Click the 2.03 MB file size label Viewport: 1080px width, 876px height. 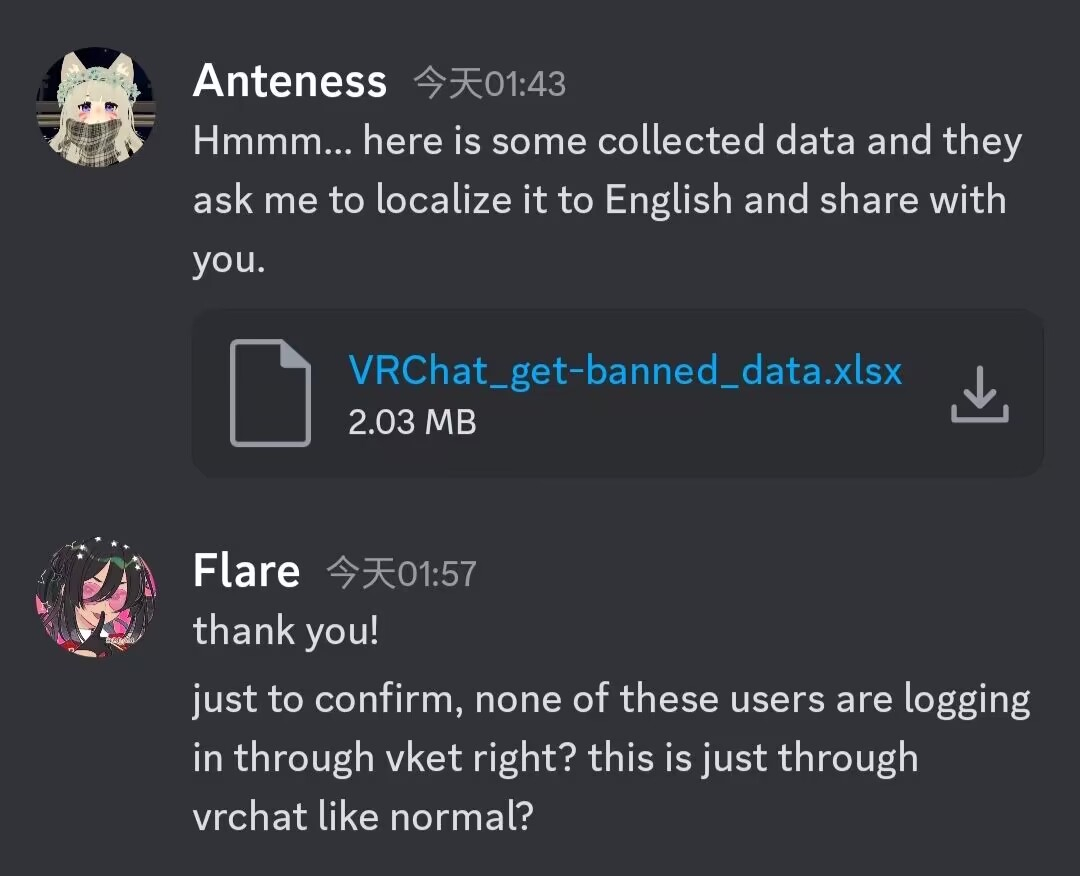coord(412,423)
